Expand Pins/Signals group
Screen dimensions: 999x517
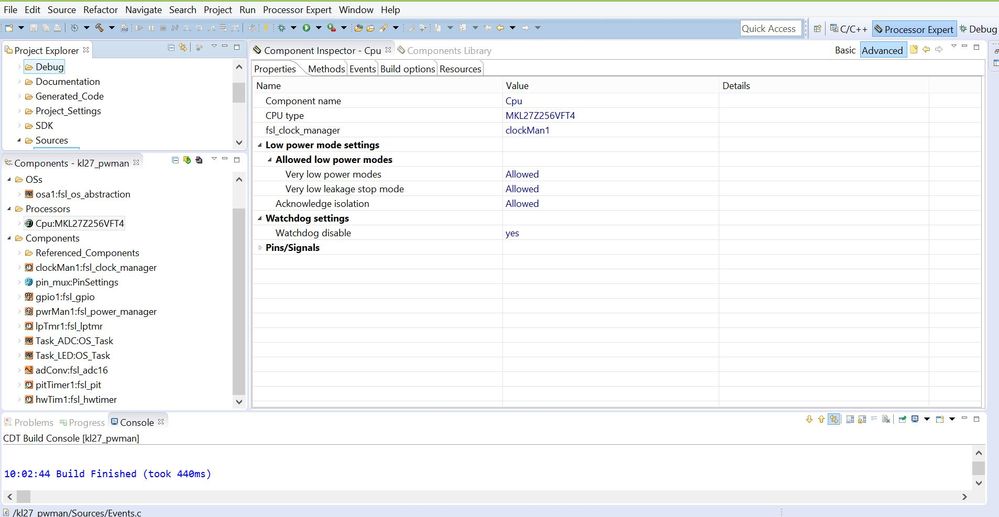click(259, 248)
